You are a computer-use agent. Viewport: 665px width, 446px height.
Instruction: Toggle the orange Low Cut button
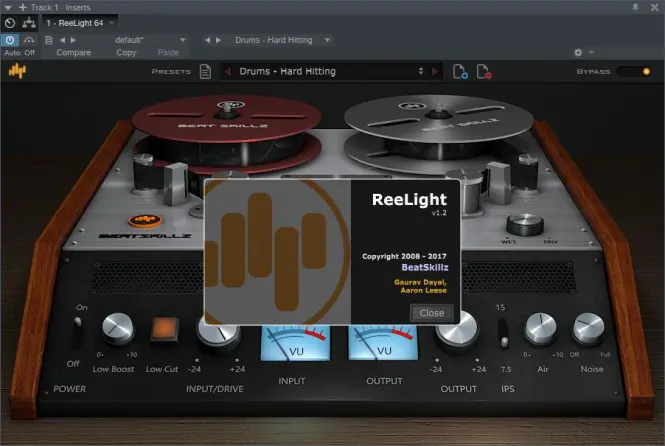(165, 329)
